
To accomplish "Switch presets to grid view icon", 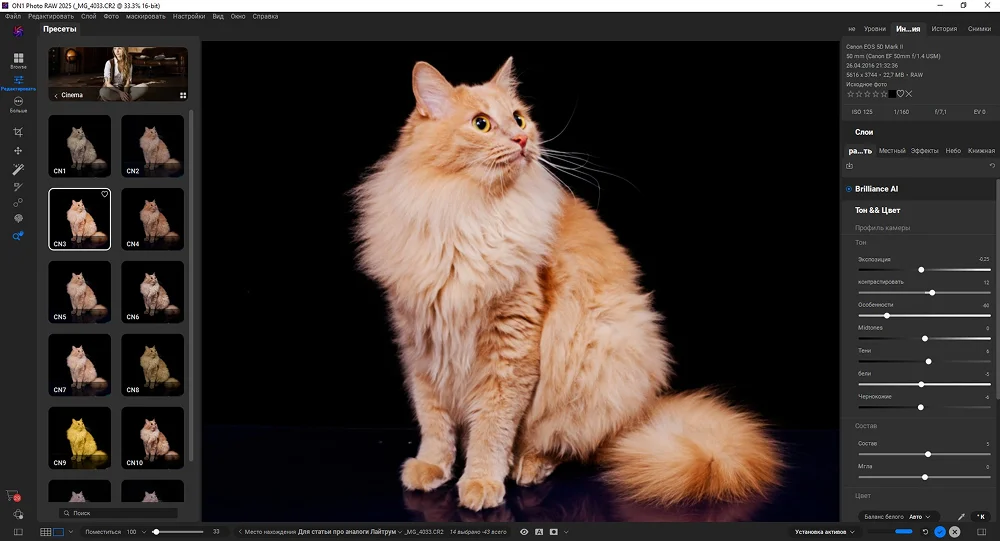I will point(183,96).
